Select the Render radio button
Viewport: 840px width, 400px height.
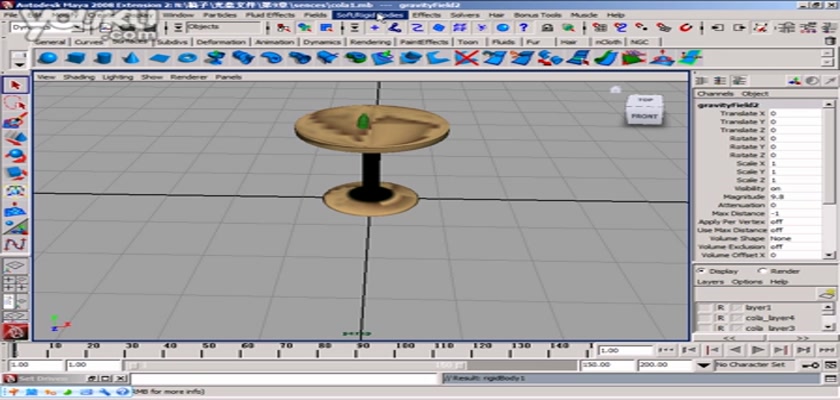coord(762,271)
